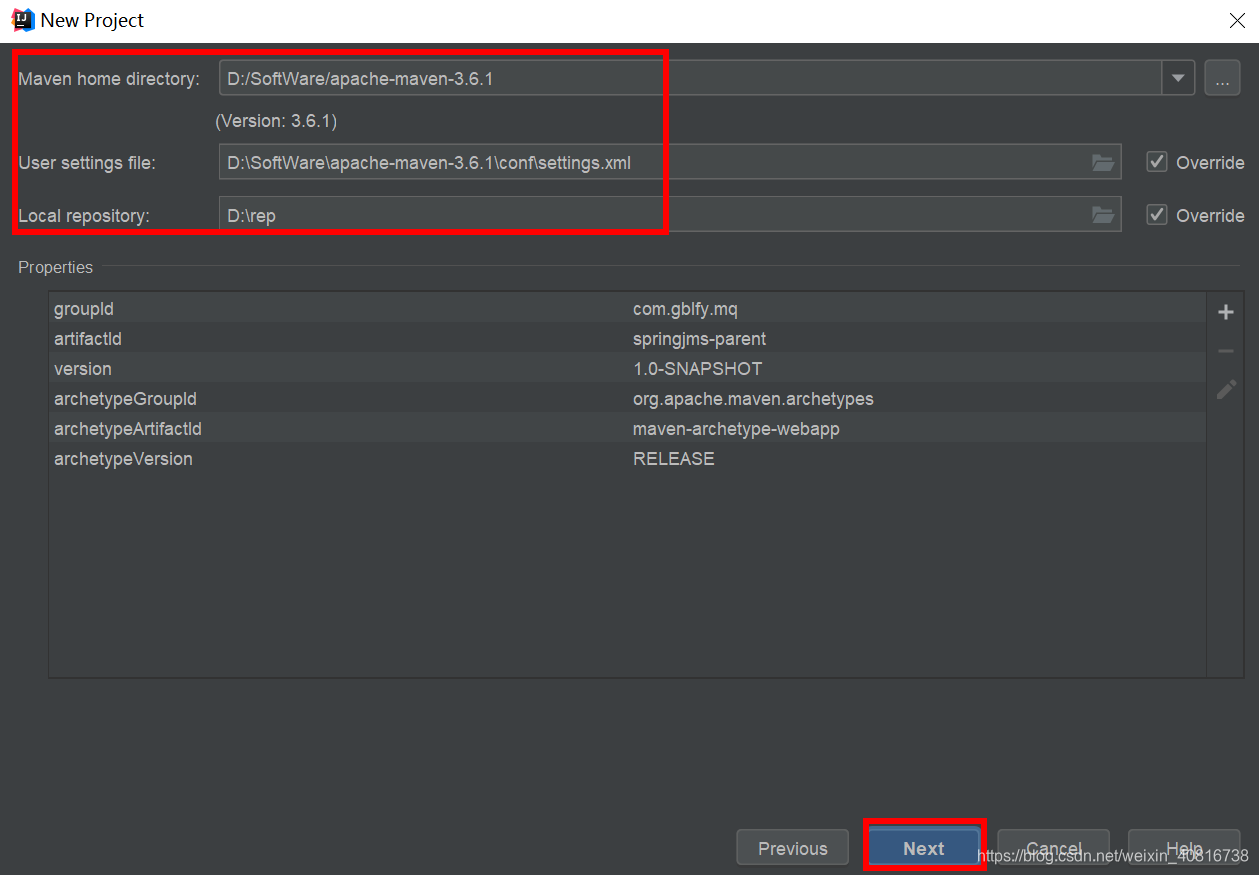Go back with the Previous button
This screenshot has height=875, width=1259.
click(x=793, y=848)
